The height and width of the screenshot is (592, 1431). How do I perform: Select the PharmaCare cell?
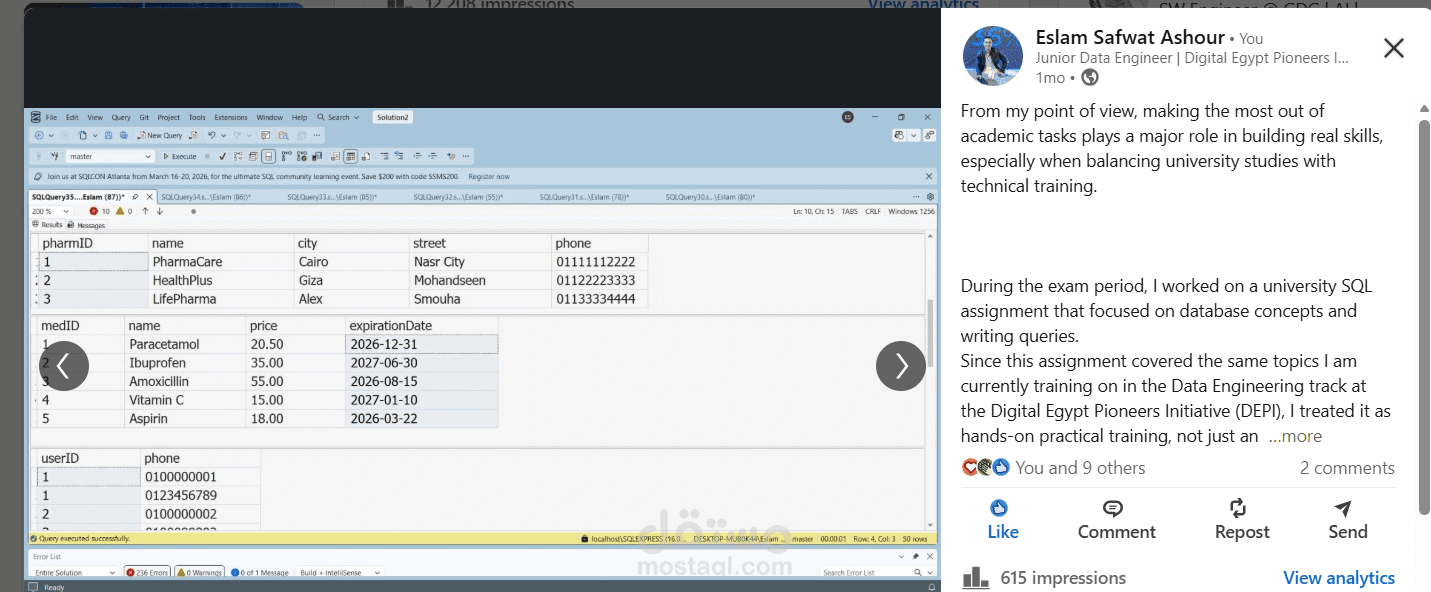220,262
